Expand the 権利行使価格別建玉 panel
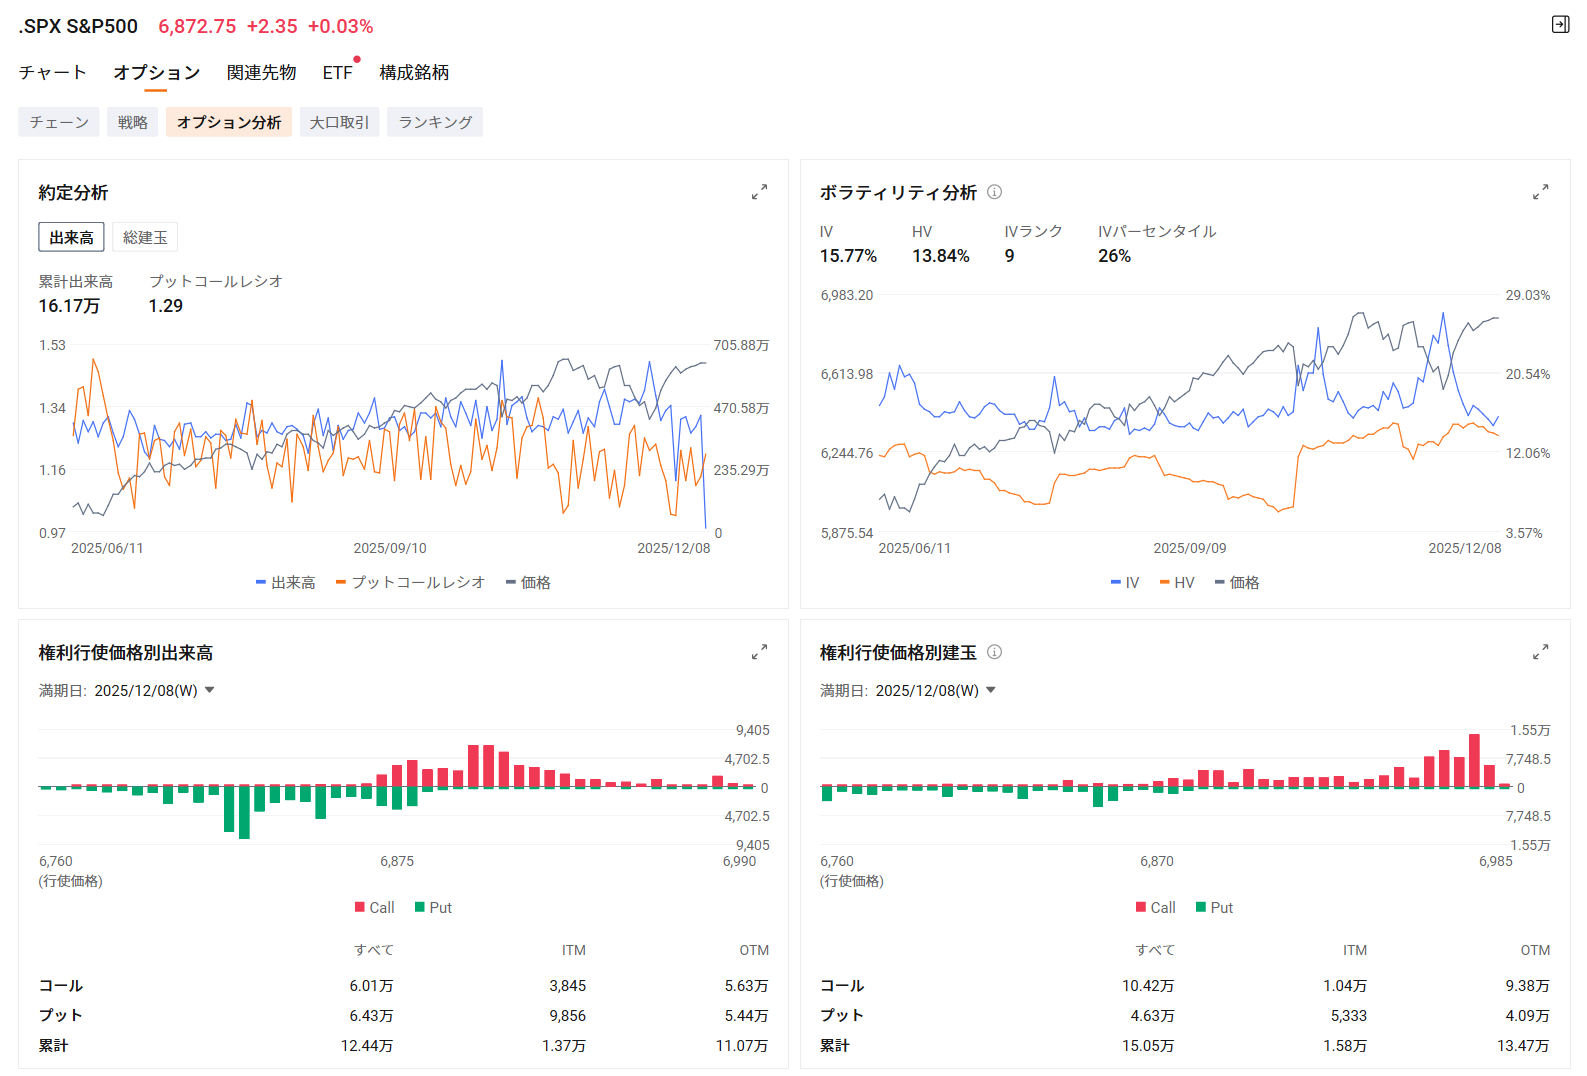 click(1540, 652)
